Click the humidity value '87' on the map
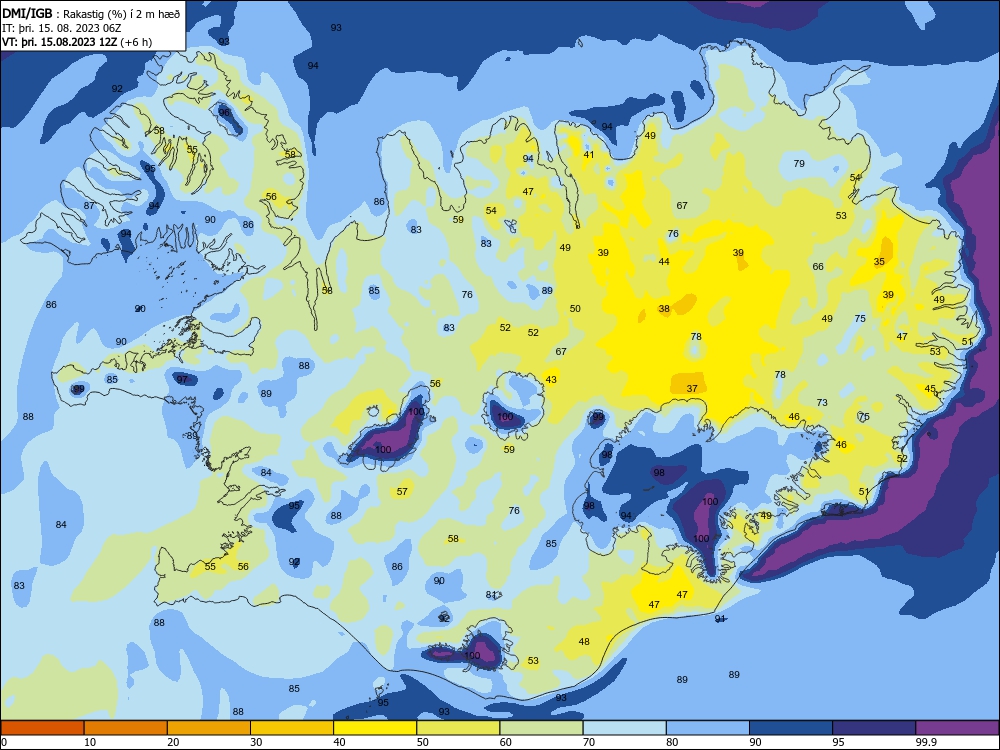The height and width of the screenshot is (750, 1000). pos(89,205)
